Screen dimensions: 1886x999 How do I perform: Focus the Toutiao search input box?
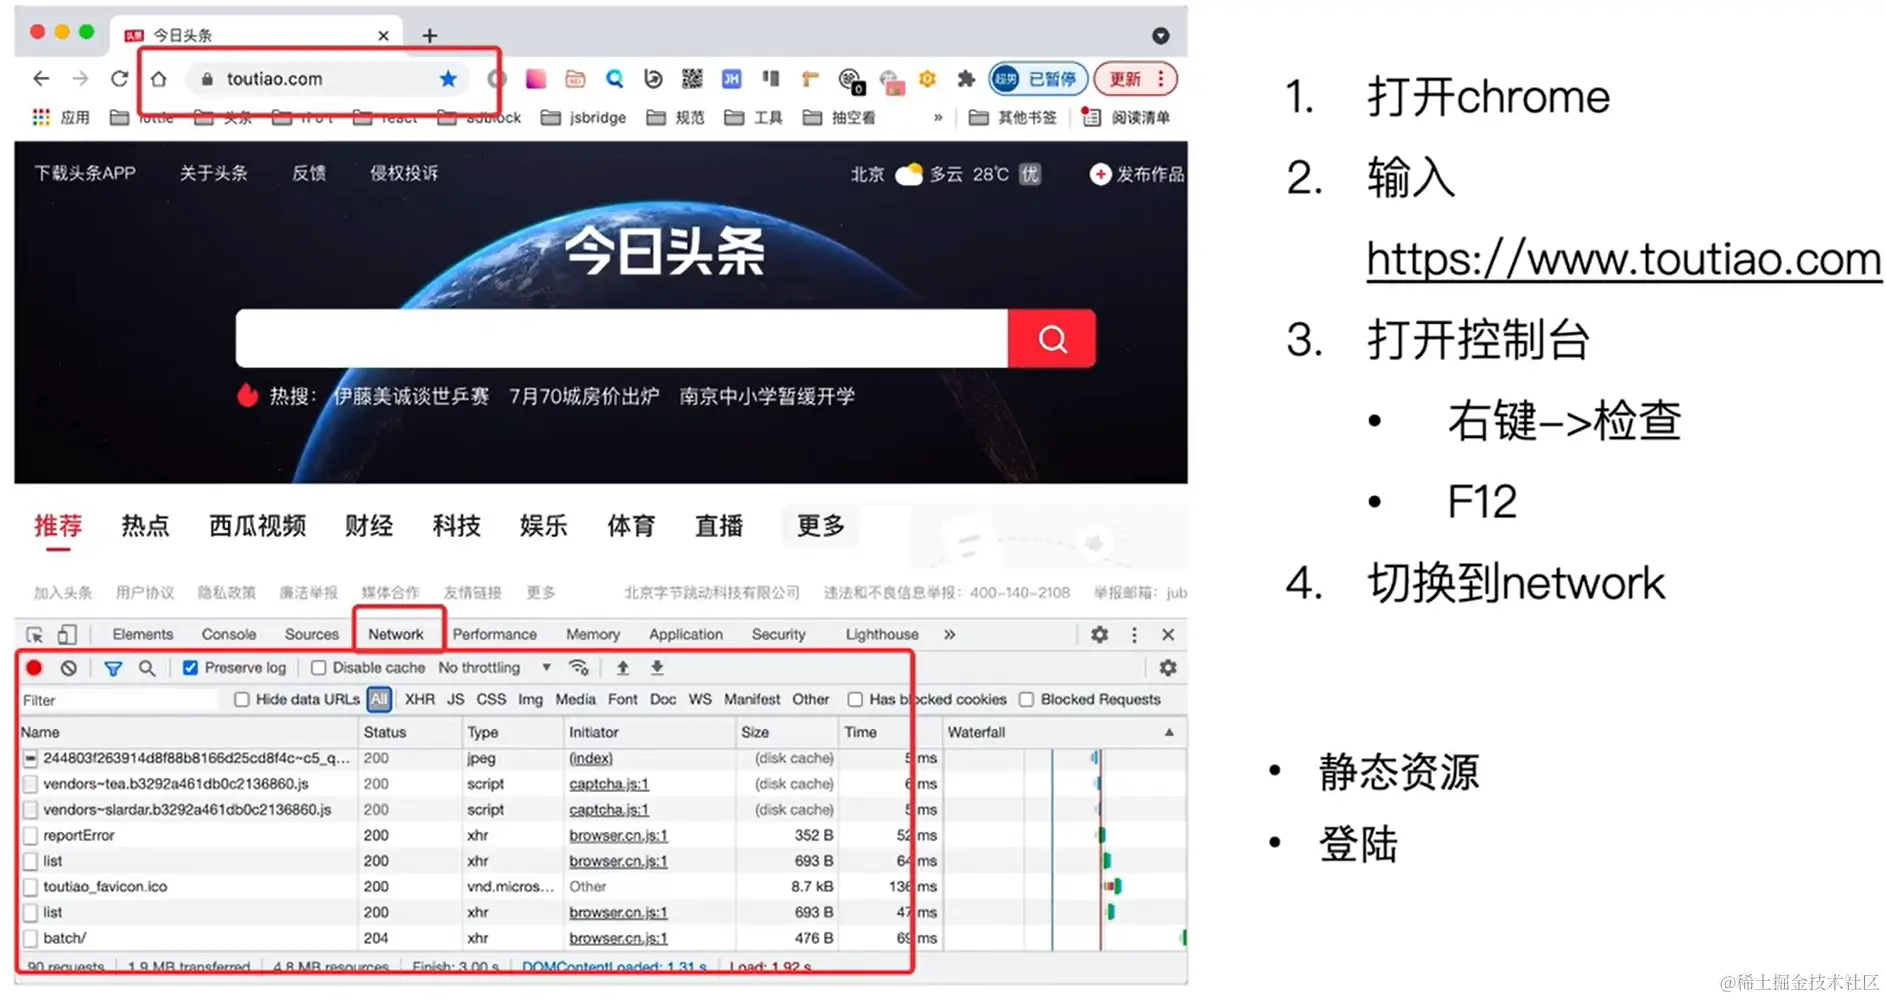click(622, 339)
